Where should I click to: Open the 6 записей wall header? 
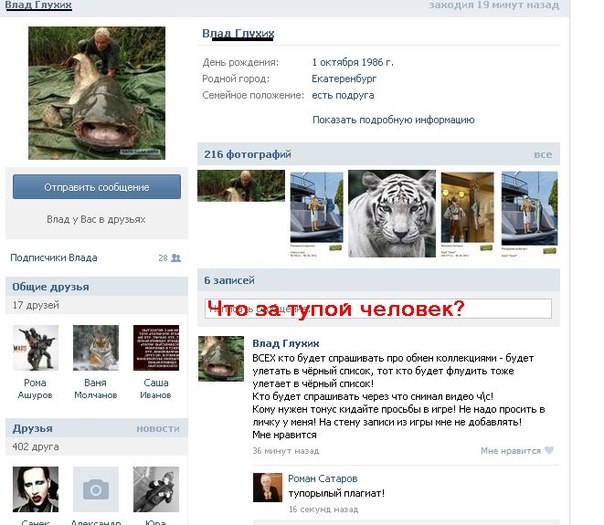229,280
